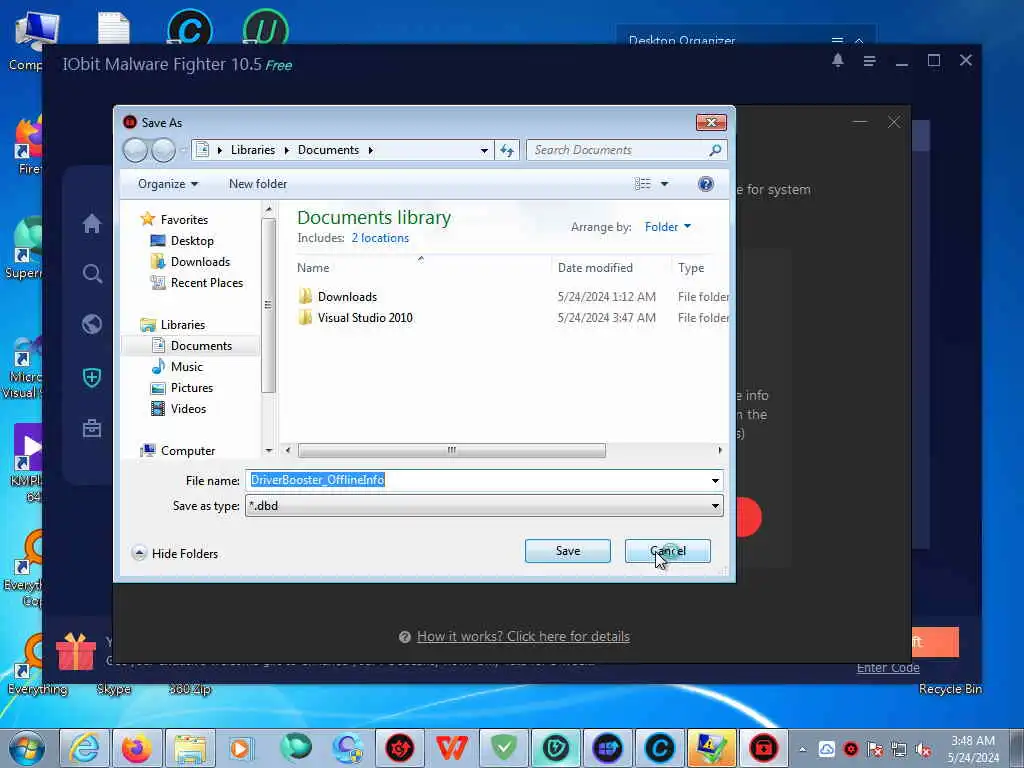Screen dimensions: 1024x768
Task: Open the Home icon in IObit sidebar
Action: (x=91, y=223)
